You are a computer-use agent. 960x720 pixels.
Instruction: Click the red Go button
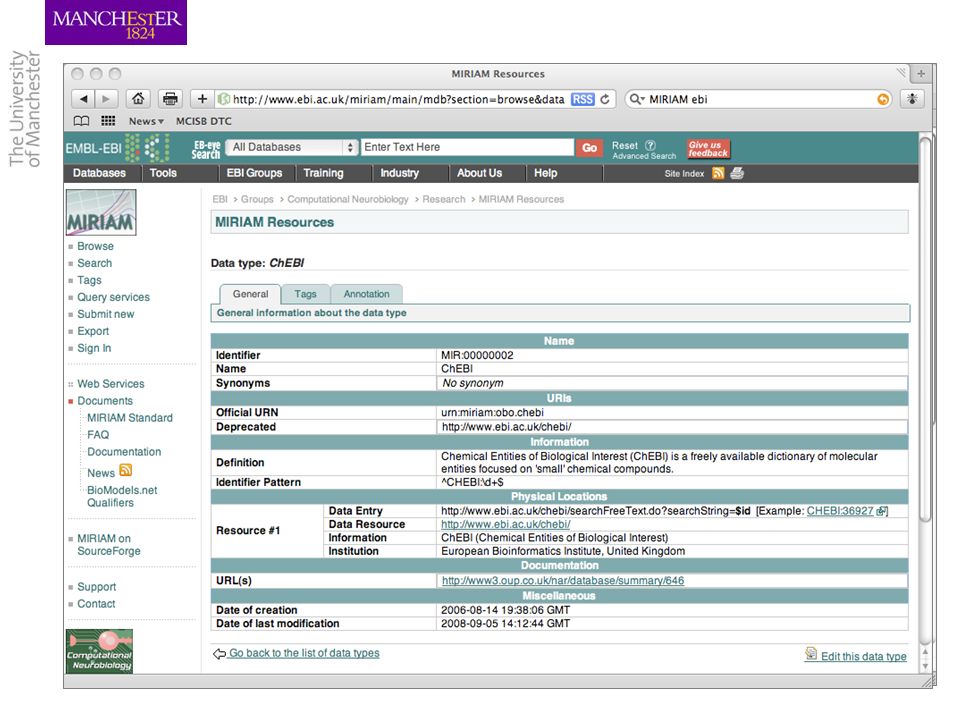[x=590, y=148]
